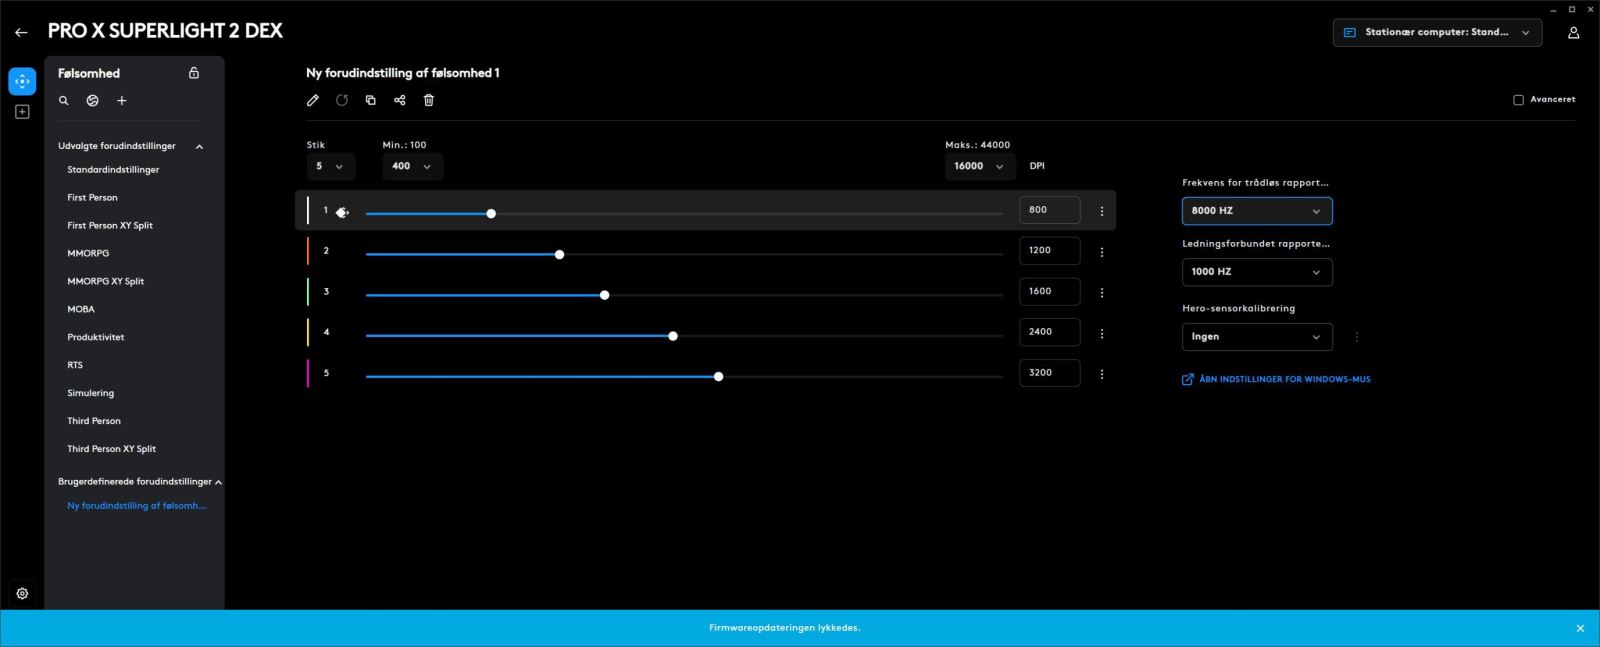This screenshot has height=647, width=1600.
Task: Click the 3200 DPI value field
Action: (1049, 373)
